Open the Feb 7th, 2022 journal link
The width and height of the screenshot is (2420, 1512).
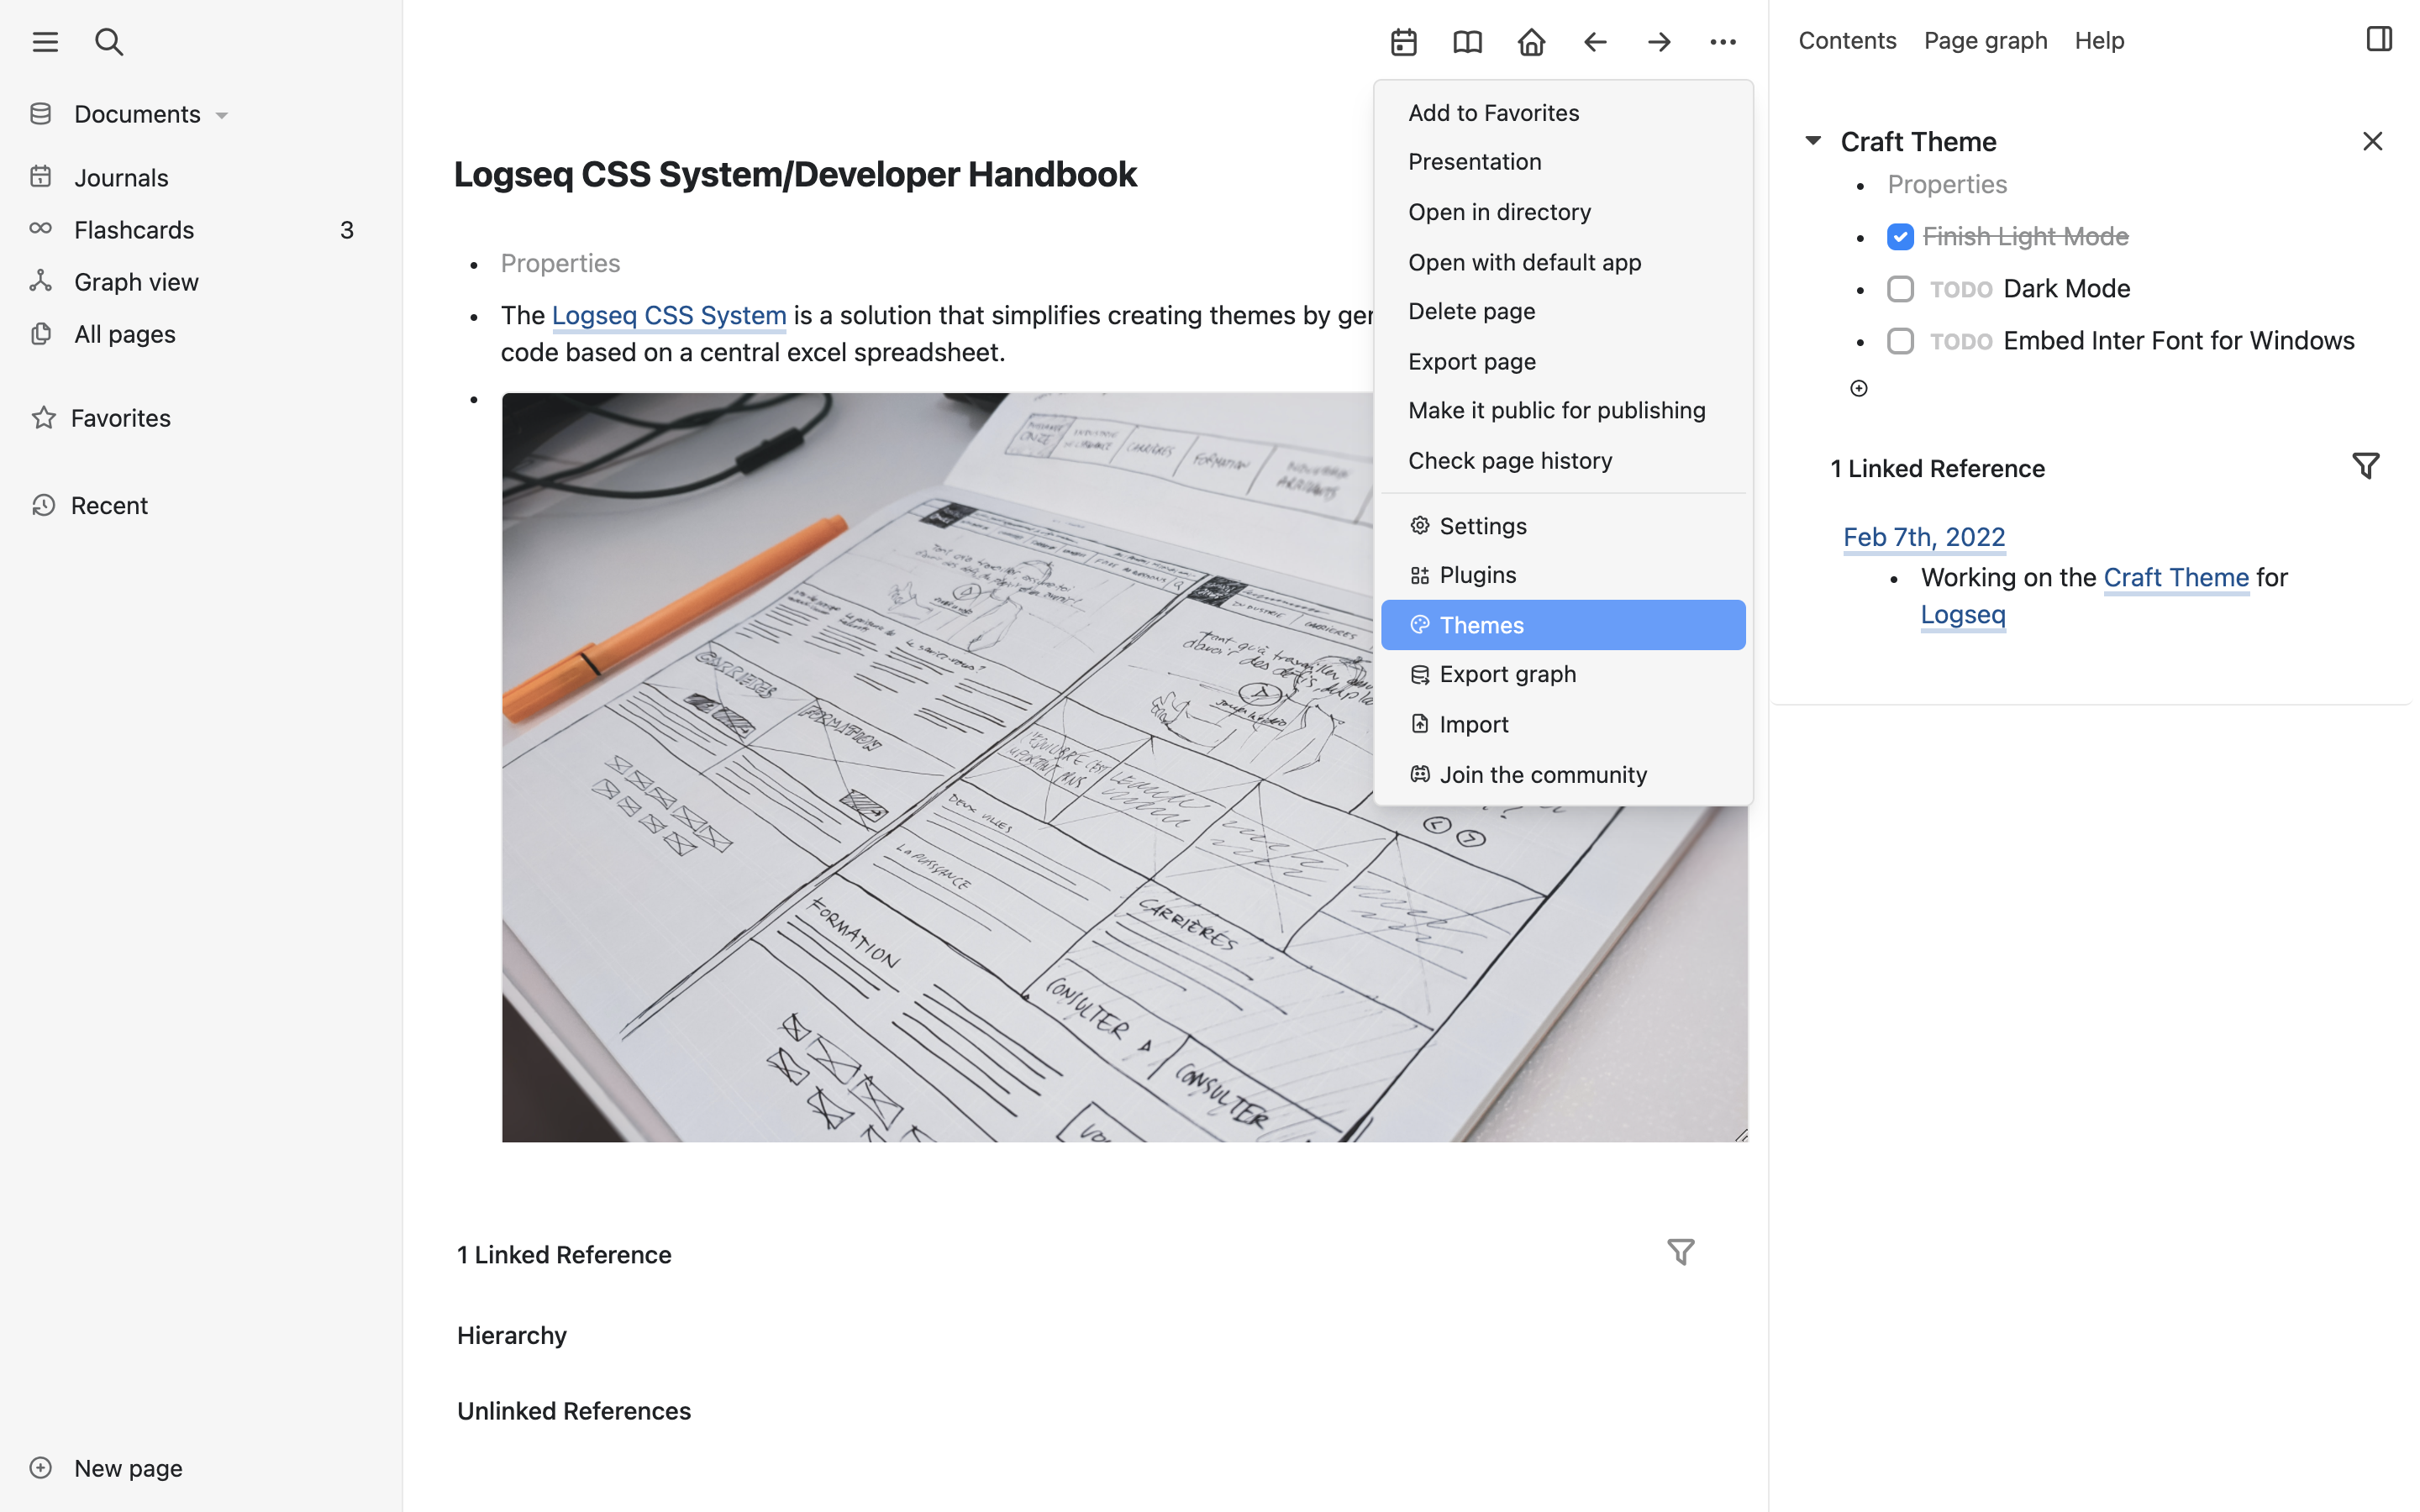1923,537
